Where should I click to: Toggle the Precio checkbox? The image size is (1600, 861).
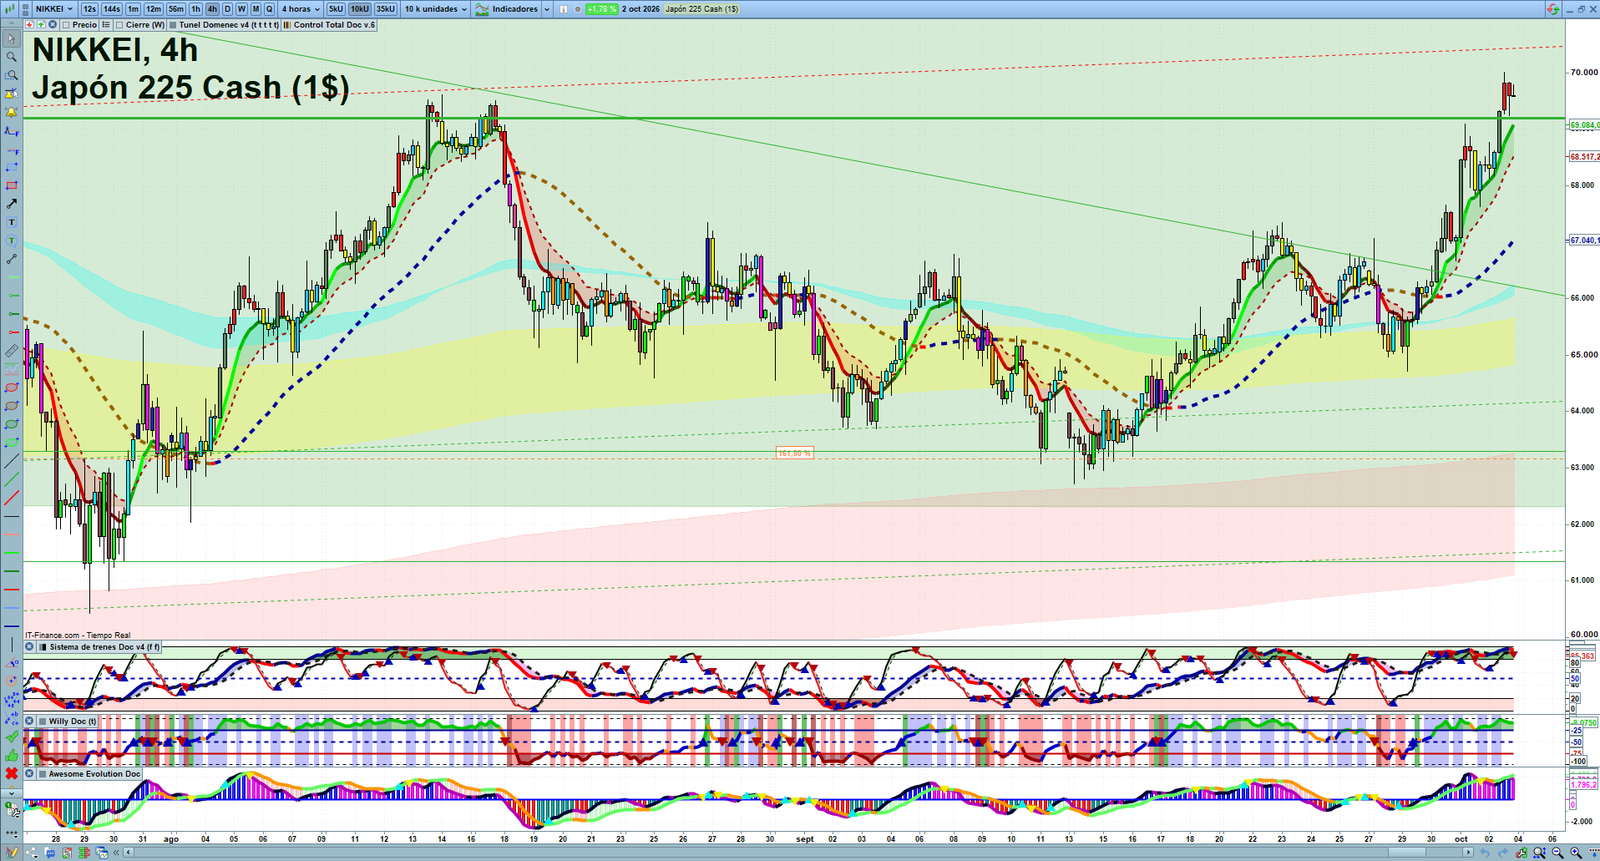coord(66,25)
